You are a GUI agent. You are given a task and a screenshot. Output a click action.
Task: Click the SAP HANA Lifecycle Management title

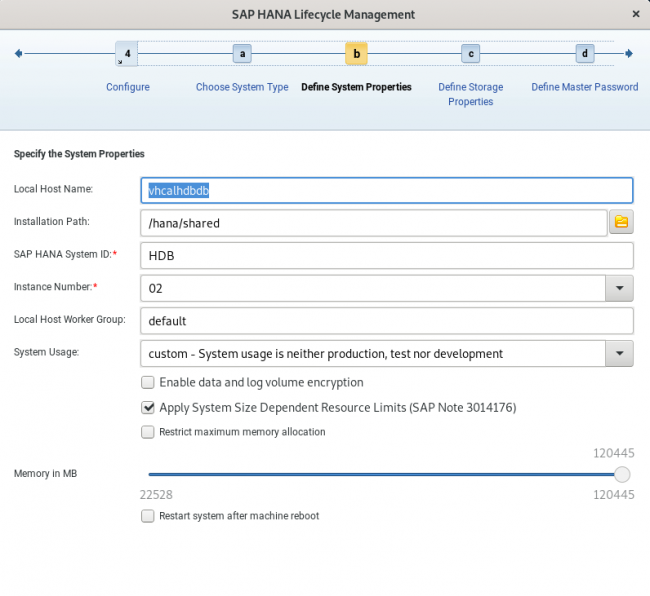coord(323,15)
